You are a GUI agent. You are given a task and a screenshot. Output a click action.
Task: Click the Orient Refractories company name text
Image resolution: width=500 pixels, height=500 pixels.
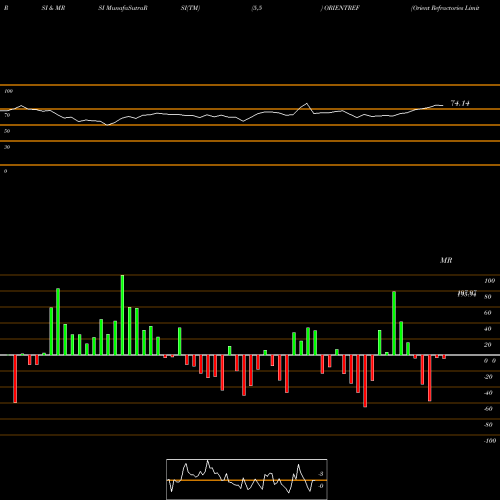[445, 8]
